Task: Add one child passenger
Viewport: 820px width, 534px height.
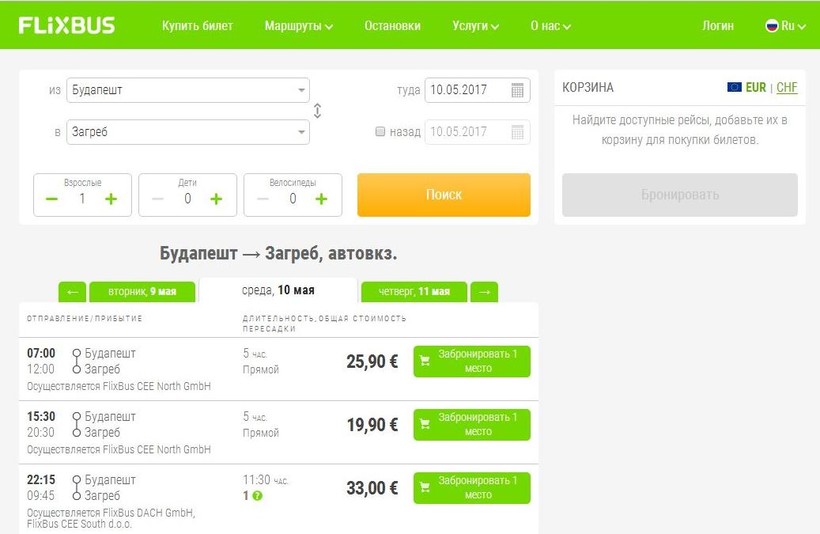Action: coord(216,199)
